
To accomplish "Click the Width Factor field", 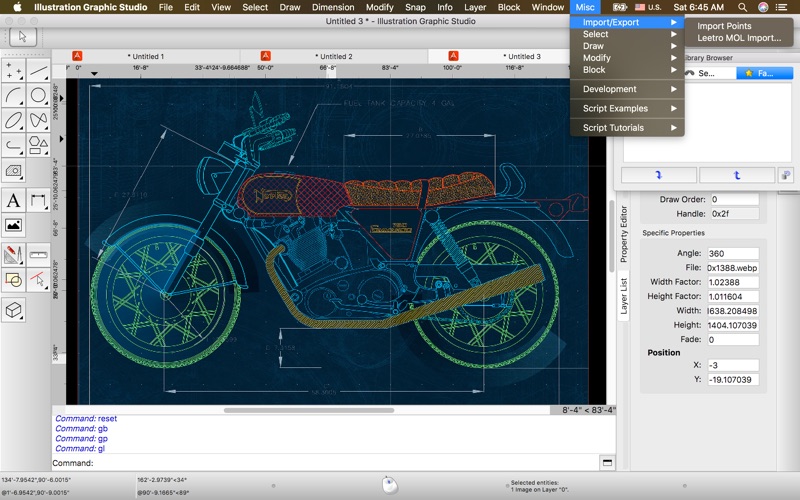I will click(x=733, y=282).
